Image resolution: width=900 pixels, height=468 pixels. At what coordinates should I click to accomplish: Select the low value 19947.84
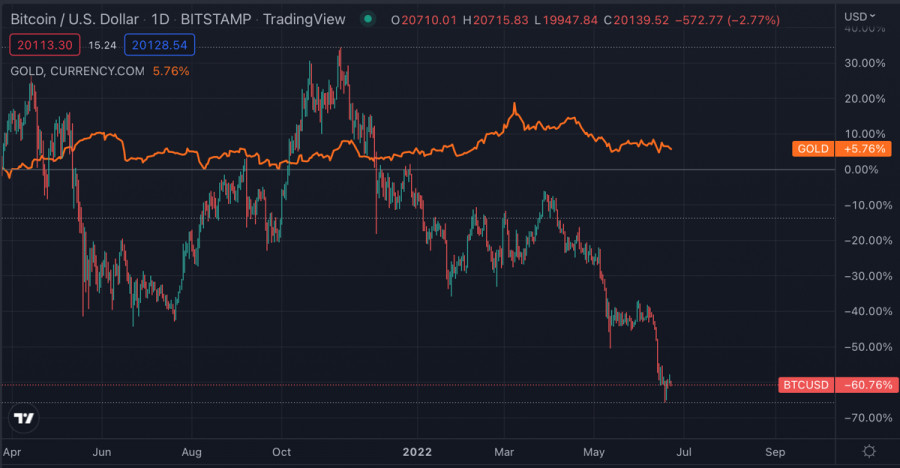(570, 20)
